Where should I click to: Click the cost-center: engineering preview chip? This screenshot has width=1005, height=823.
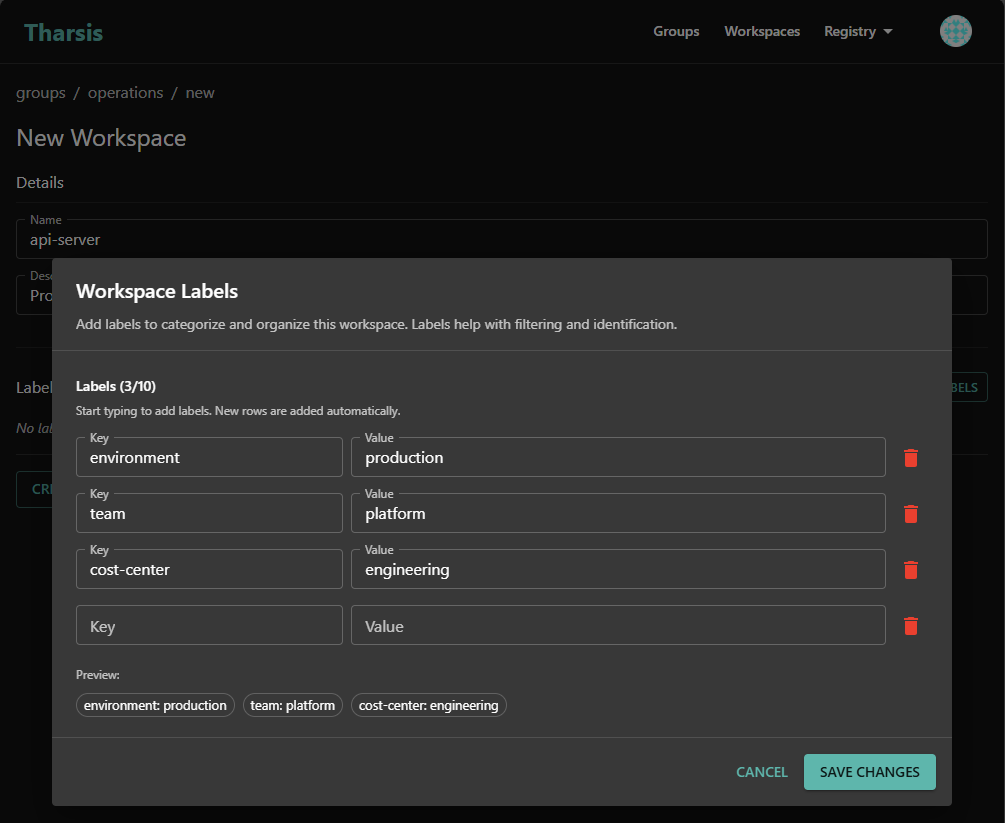[x=428, y=705]
